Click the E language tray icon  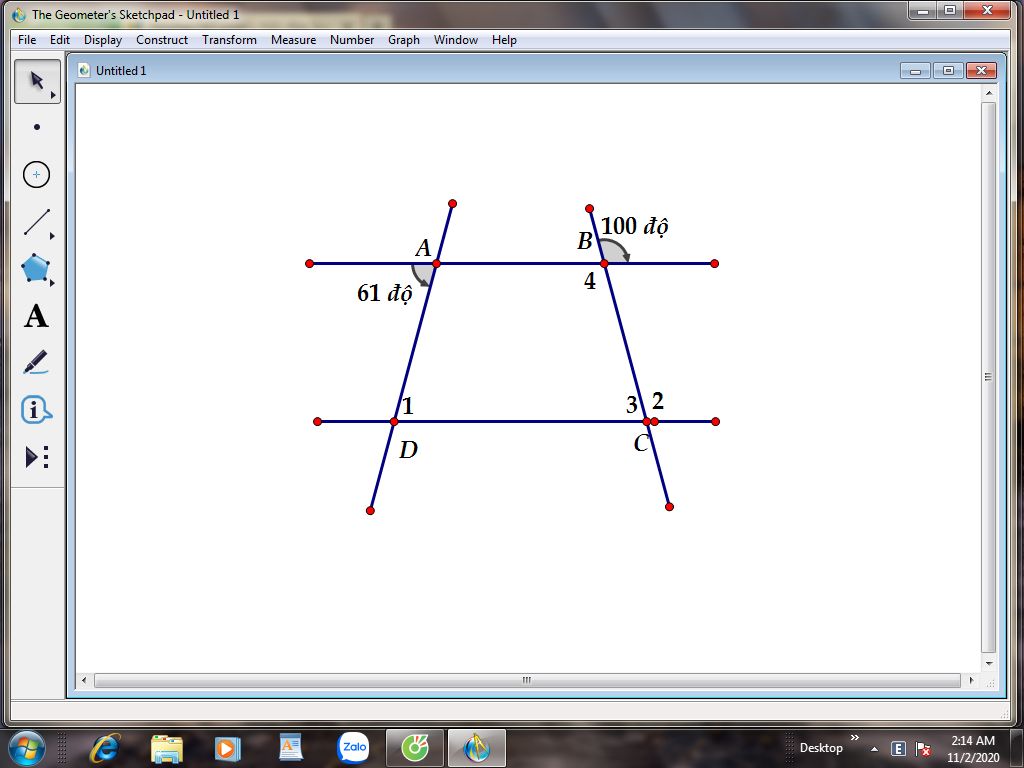pos(899,749)
